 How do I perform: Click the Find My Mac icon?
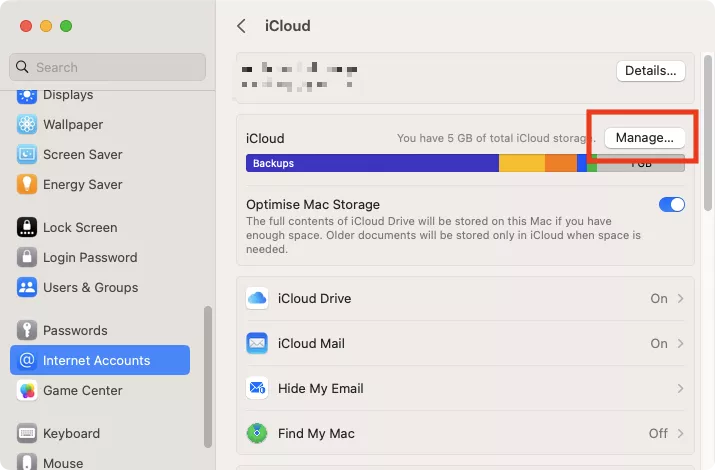[257, 433]
